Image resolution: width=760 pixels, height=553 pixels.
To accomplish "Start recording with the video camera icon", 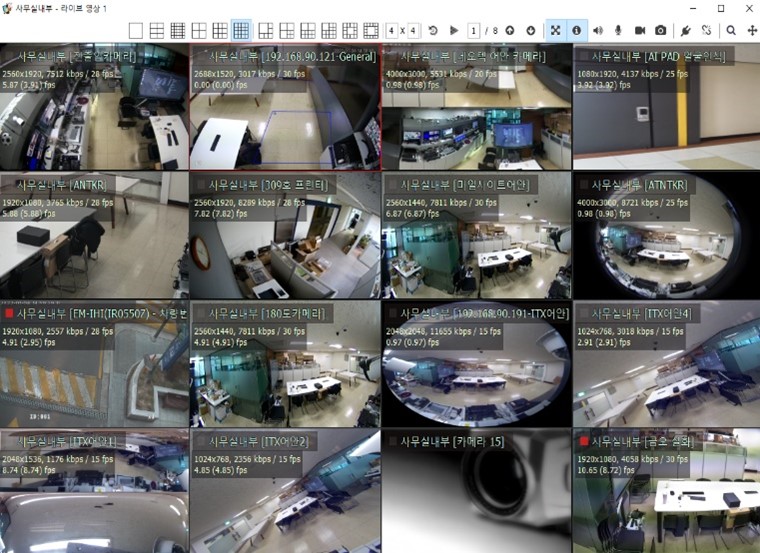I will (x=640, y=31).
